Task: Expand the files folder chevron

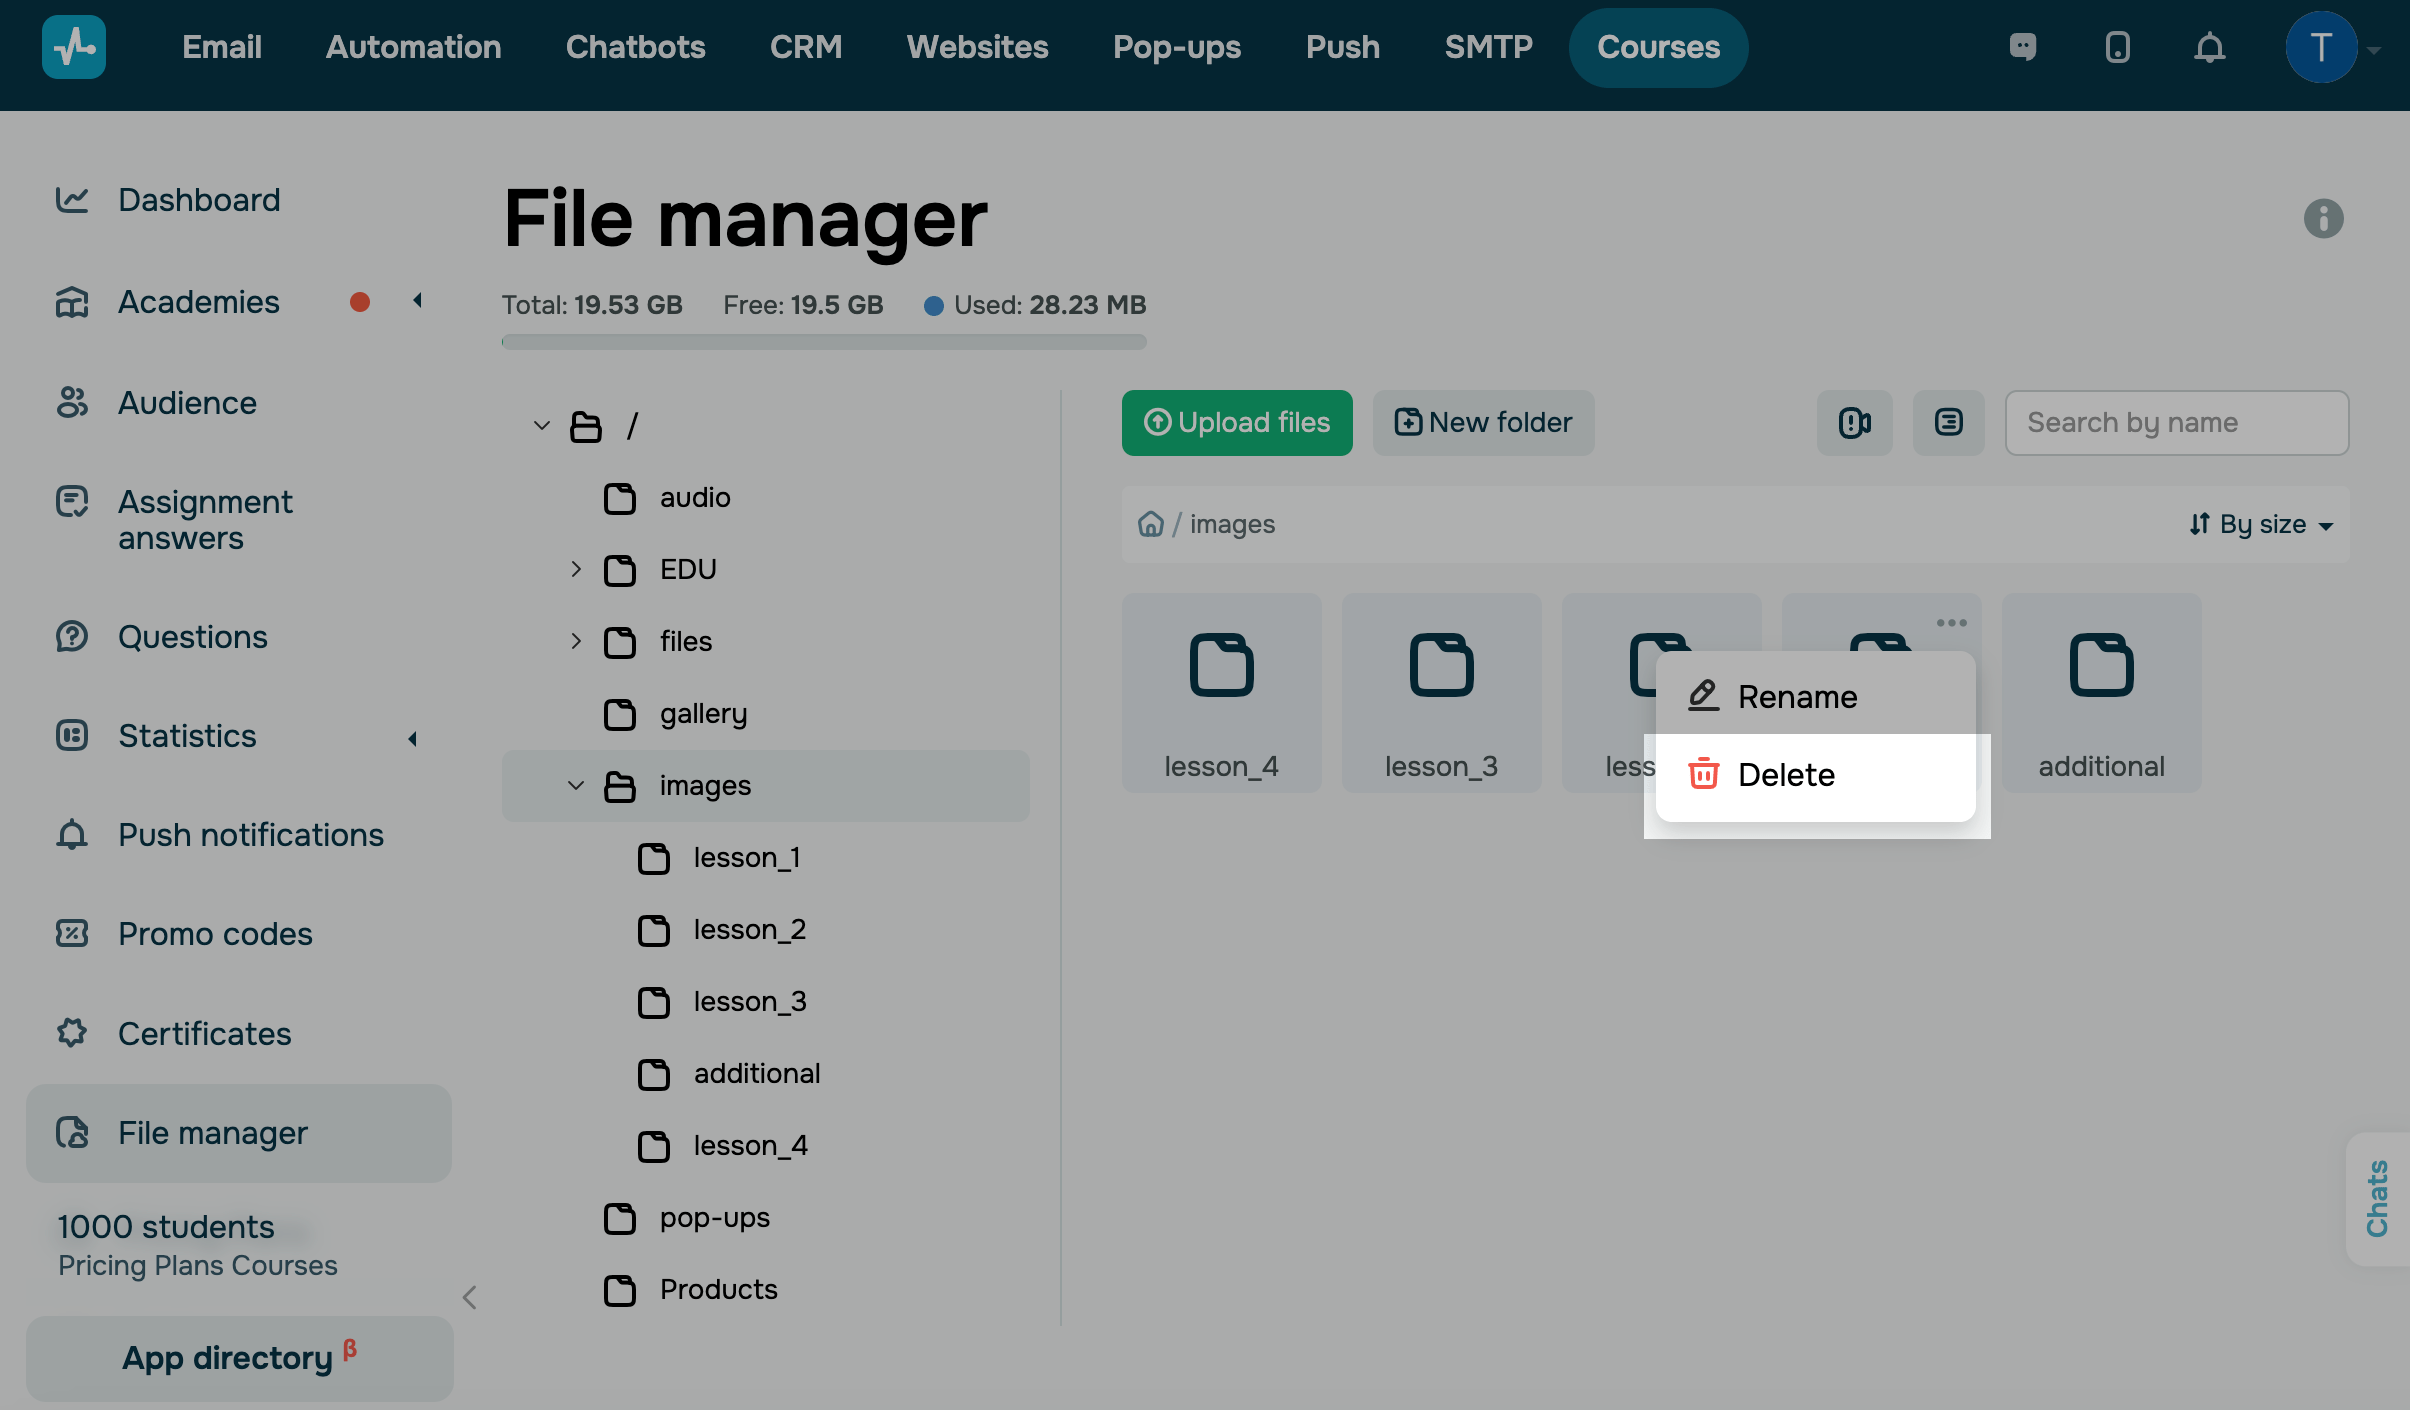Action: point(576,641)
